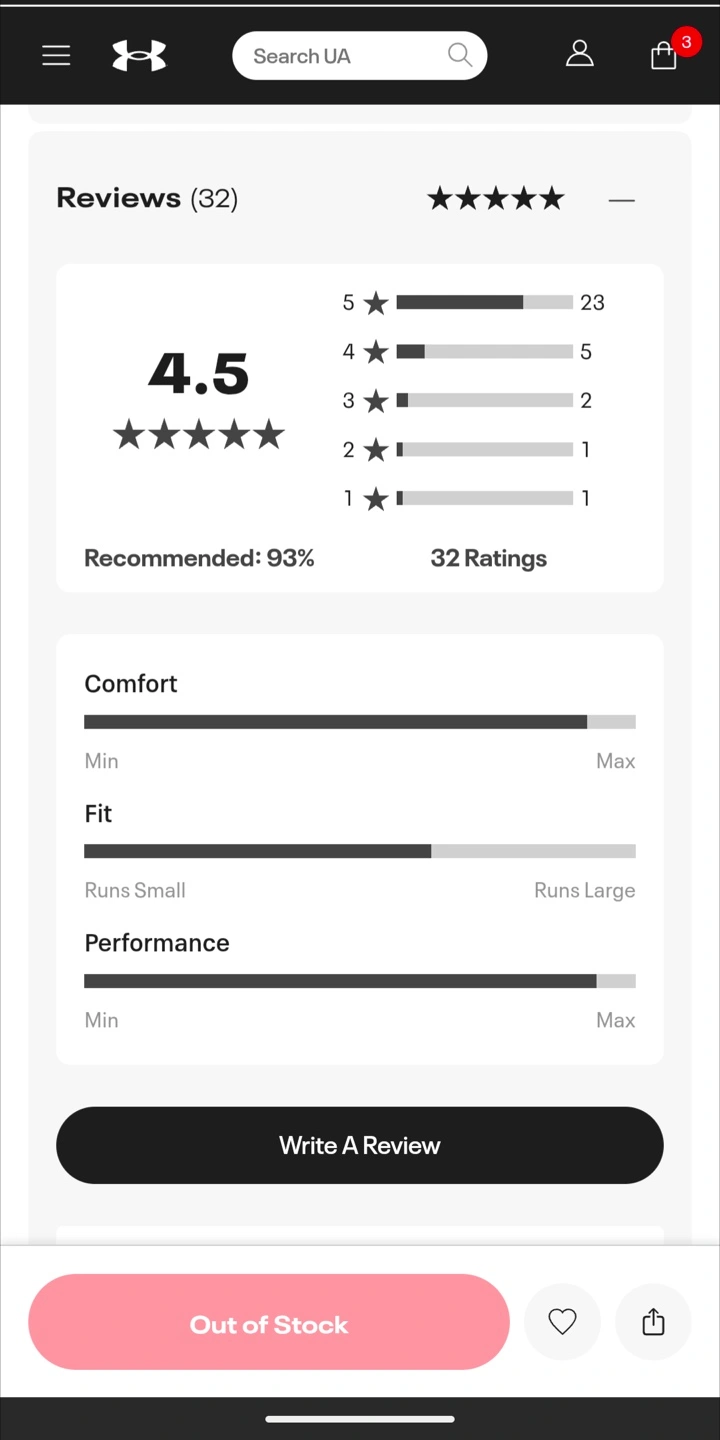Click the search magnifier icon
The width and height of the screenshot is (720, 1440).
459,55
